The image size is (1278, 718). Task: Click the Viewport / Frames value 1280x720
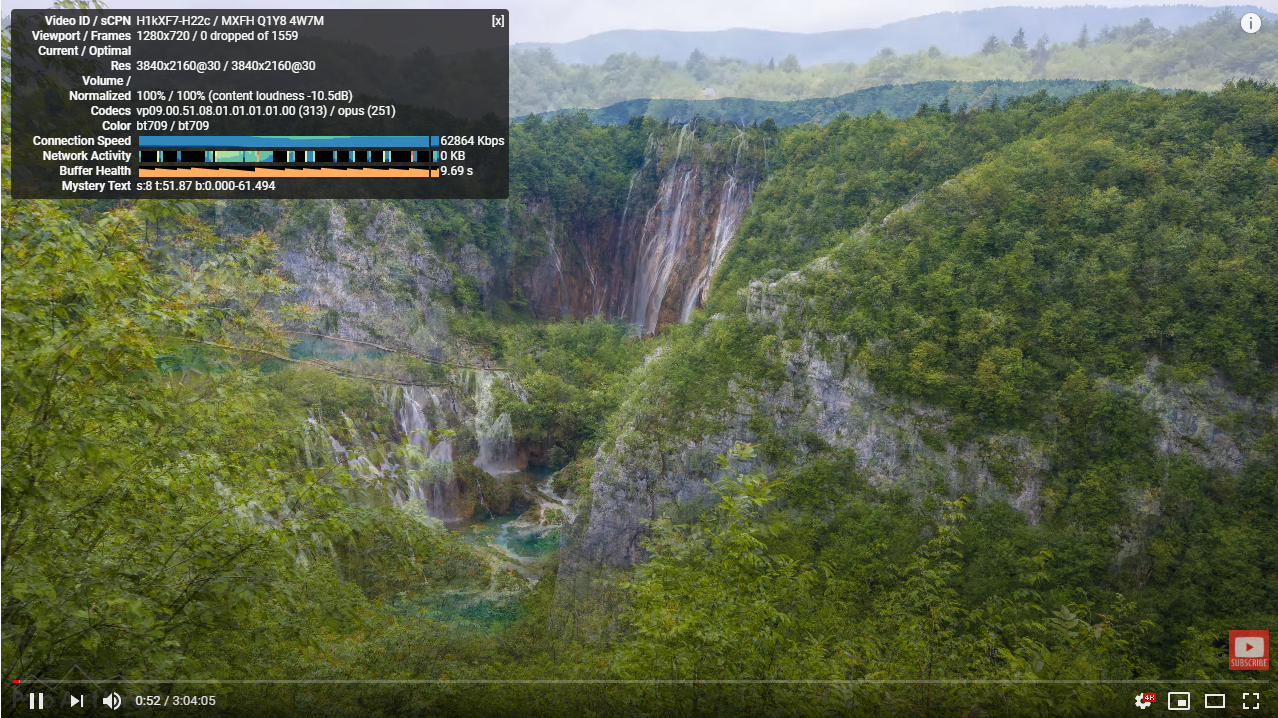(164, 36)
